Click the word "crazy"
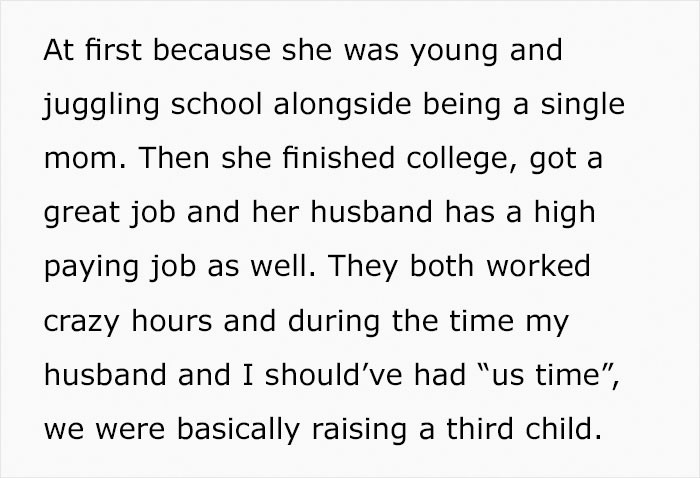The width and height of the screenshot is (700, 478). pos(81,323)
